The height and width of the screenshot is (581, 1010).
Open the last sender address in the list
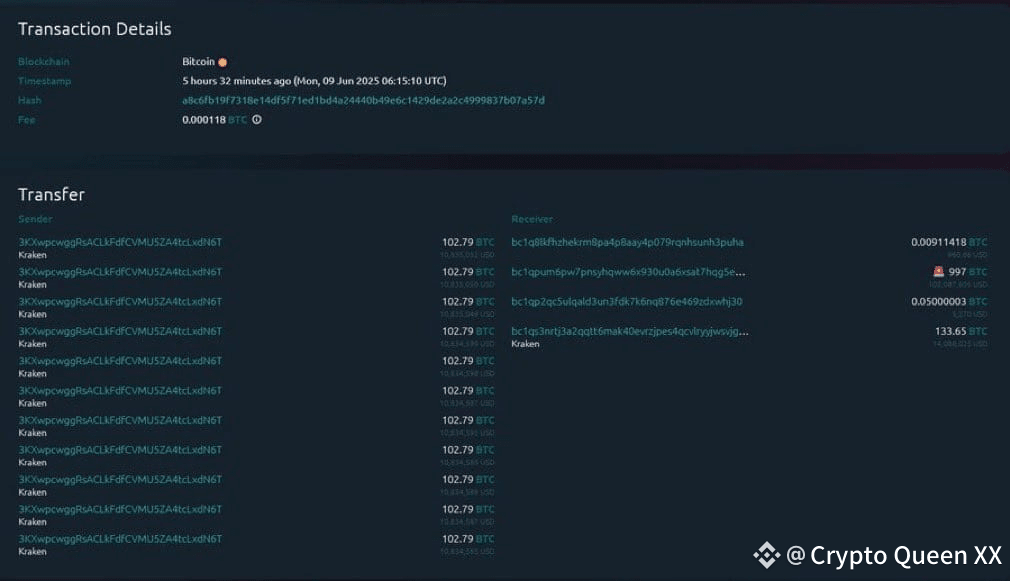pyautogui.click(x=120, y=538)
